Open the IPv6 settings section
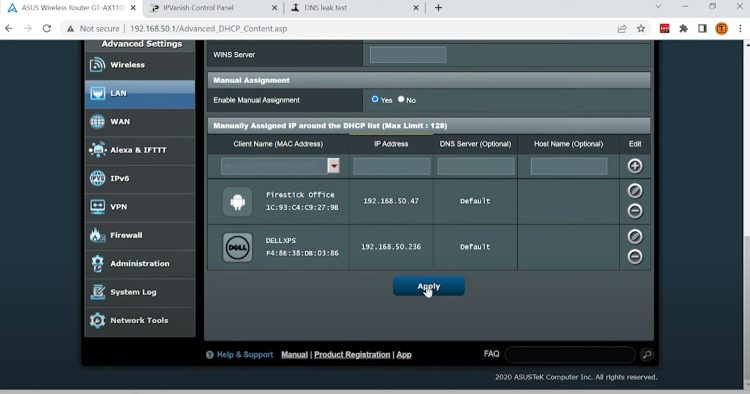Screen dimensions: 750x394 click(140, 178)
